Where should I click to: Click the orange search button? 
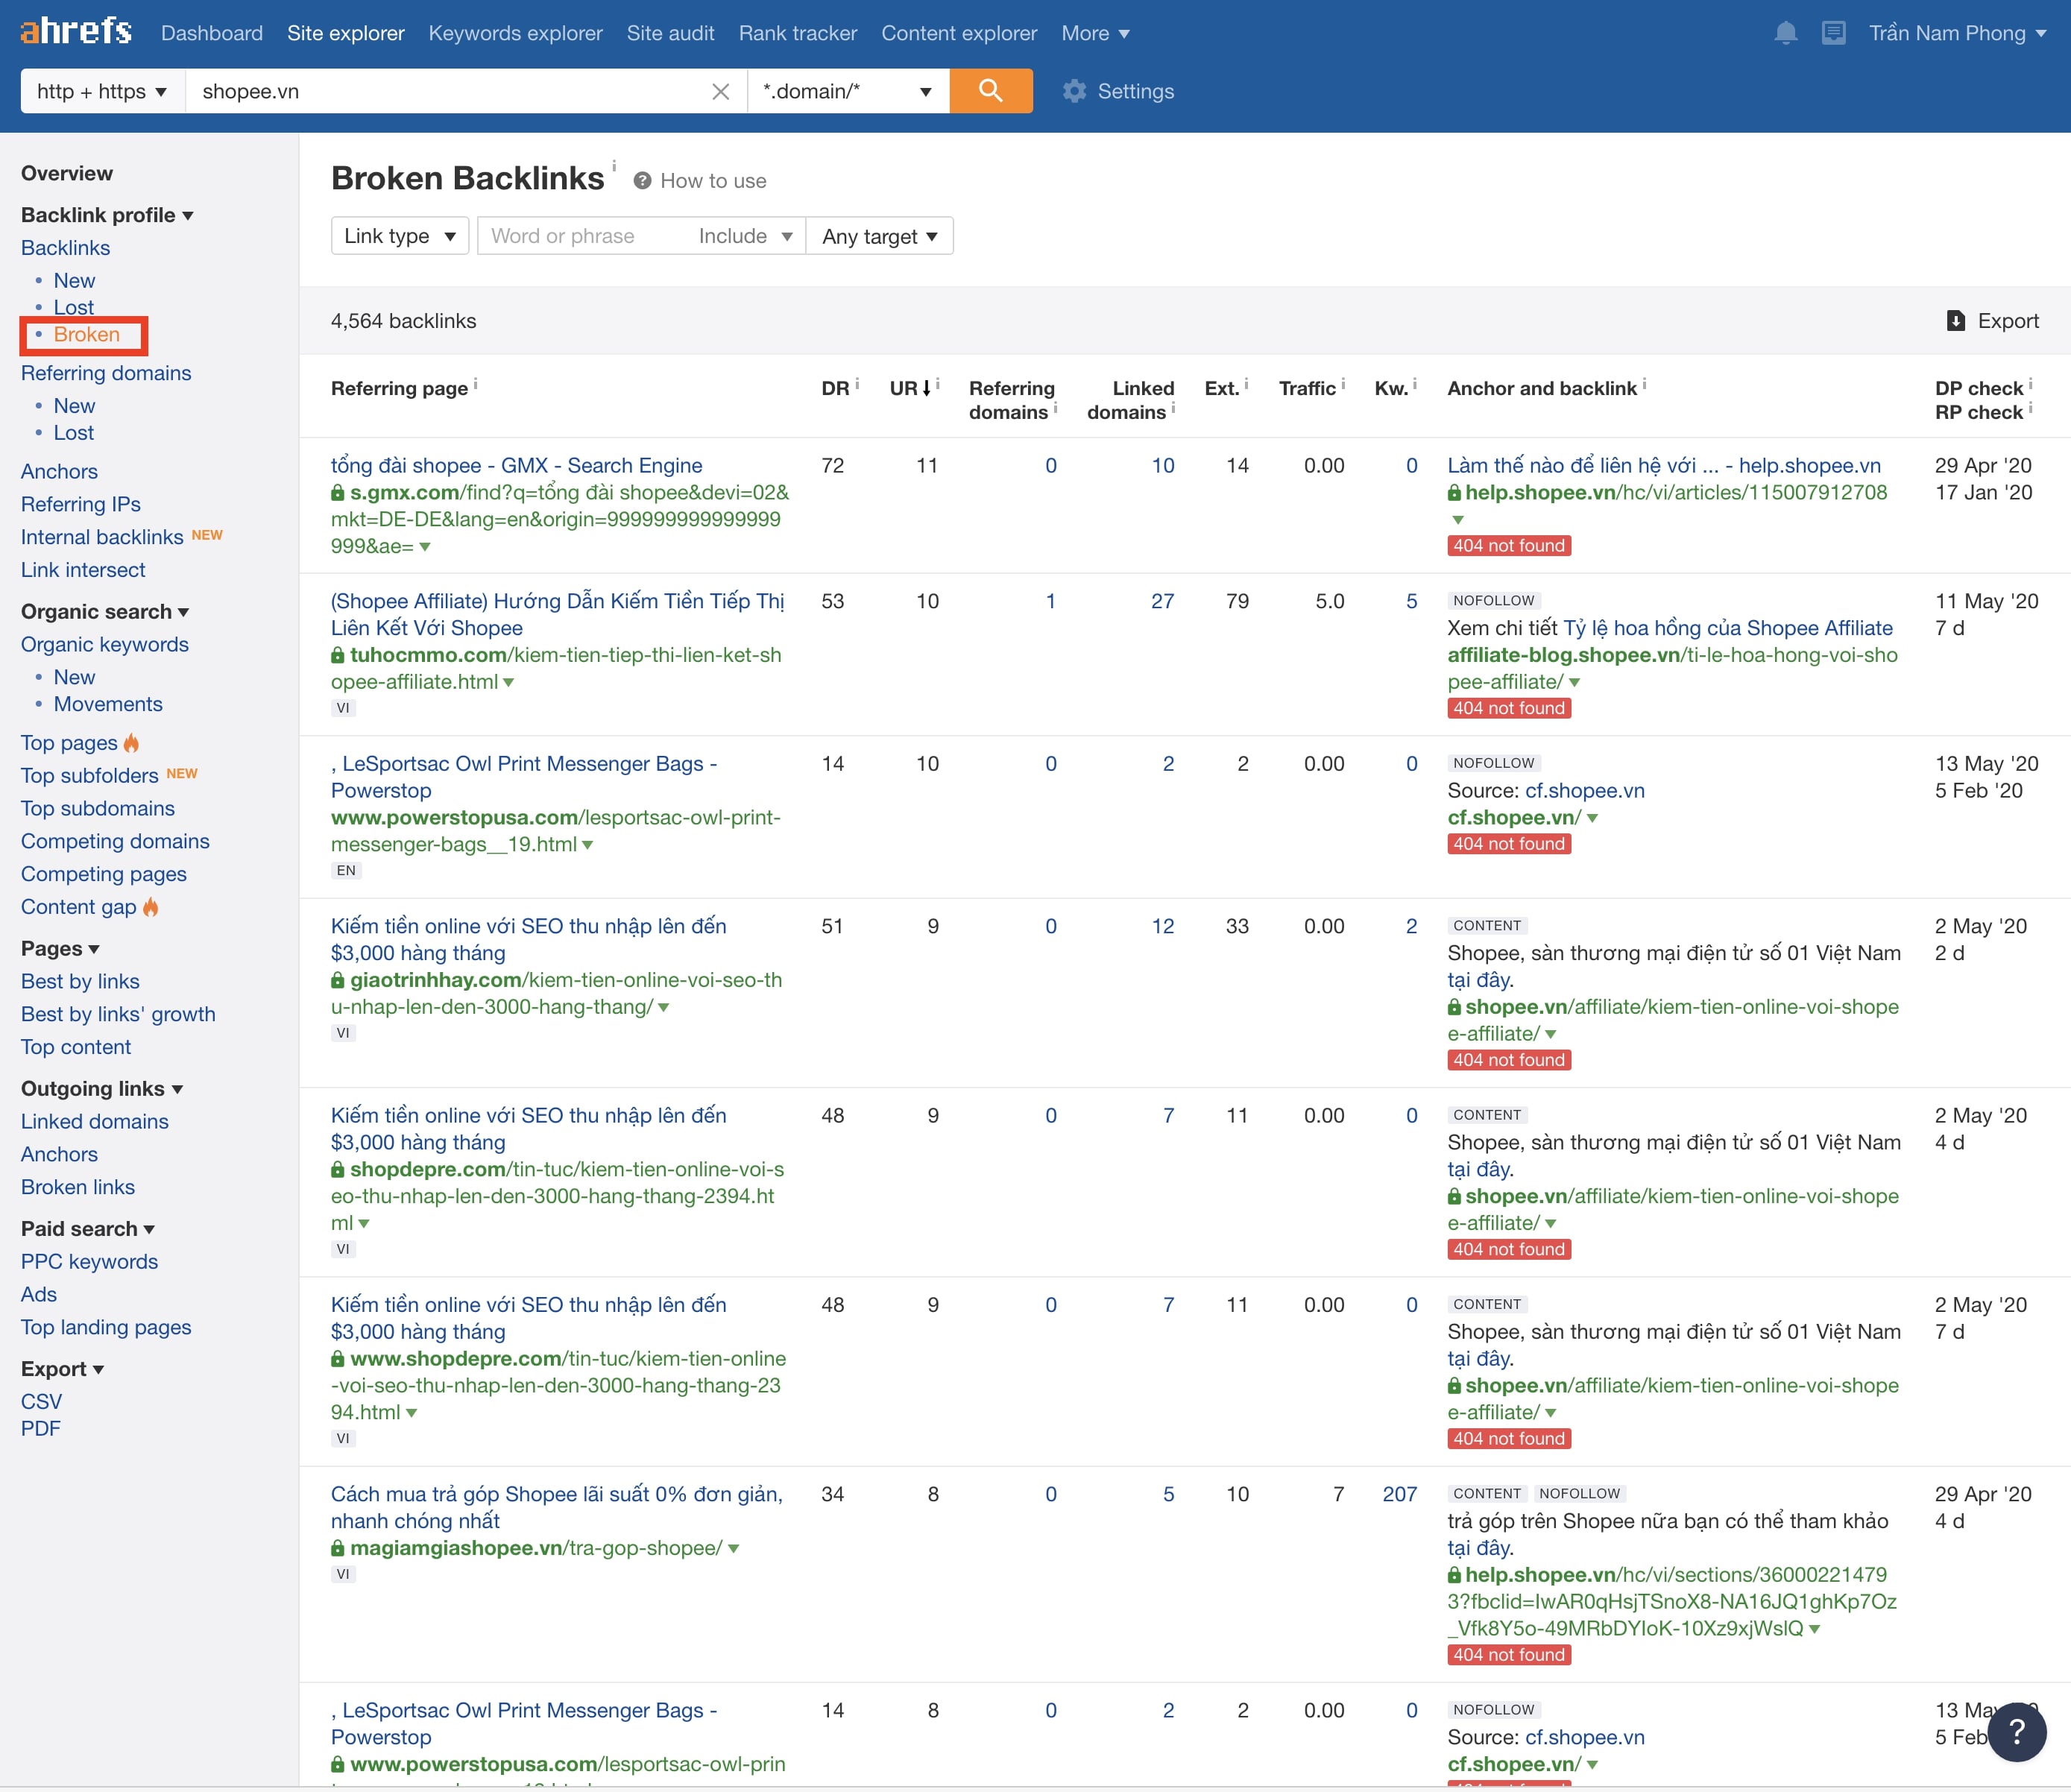tap(990, 91)
